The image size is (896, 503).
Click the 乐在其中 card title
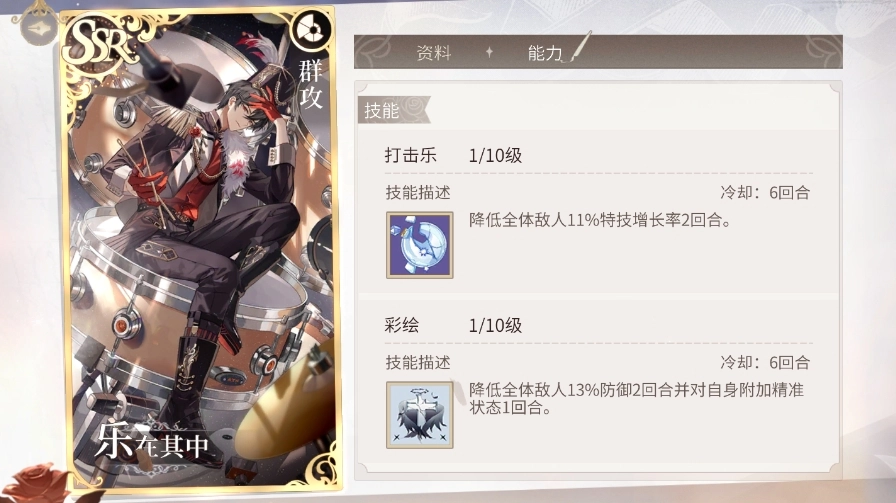pyautogui.click(x=153, y=442)
